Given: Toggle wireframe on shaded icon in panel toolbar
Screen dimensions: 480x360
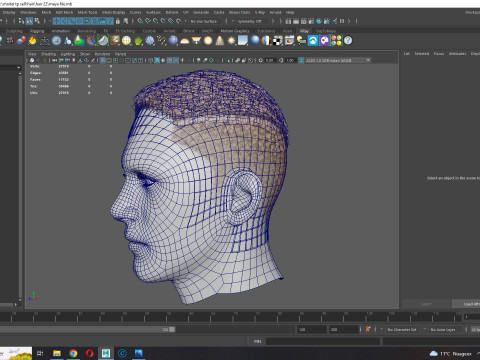Looking at the screenshot, I should [x=169, y=60].
